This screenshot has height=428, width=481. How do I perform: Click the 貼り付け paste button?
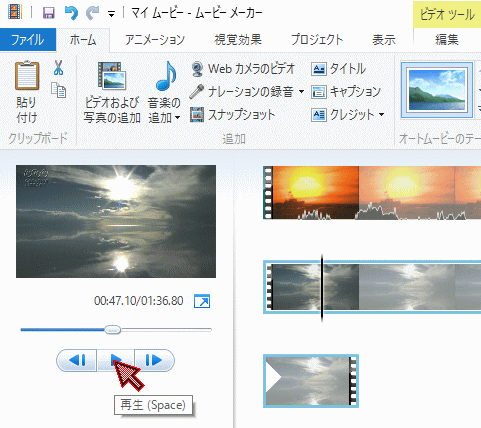point(27,92)
